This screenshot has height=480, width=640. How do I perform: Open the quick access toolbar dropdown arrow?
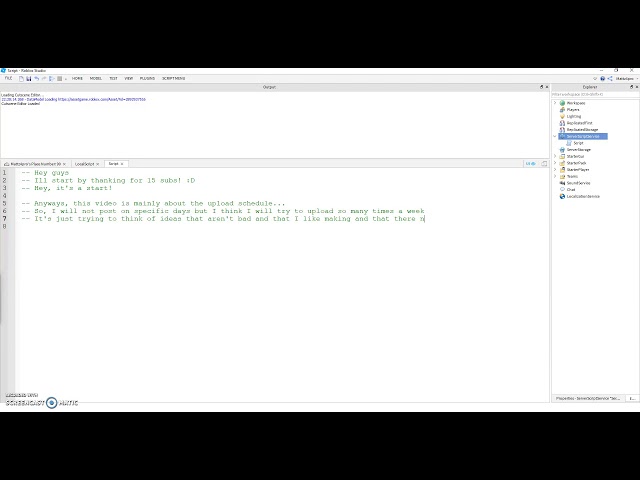click(x=66, y=79)
